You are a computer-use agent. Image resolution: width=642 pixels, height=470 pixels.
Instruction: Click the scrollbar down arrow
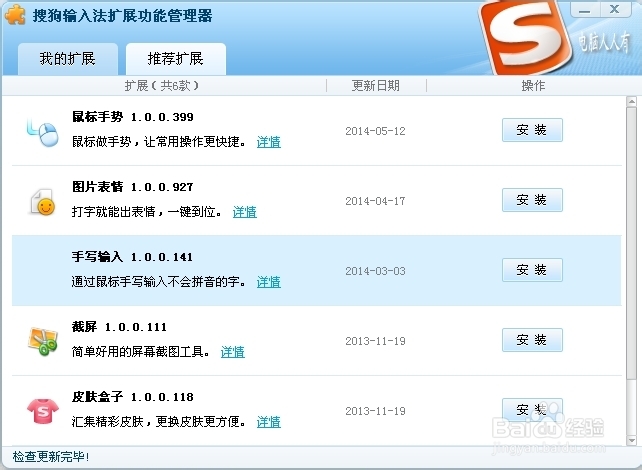pos(631,441)
